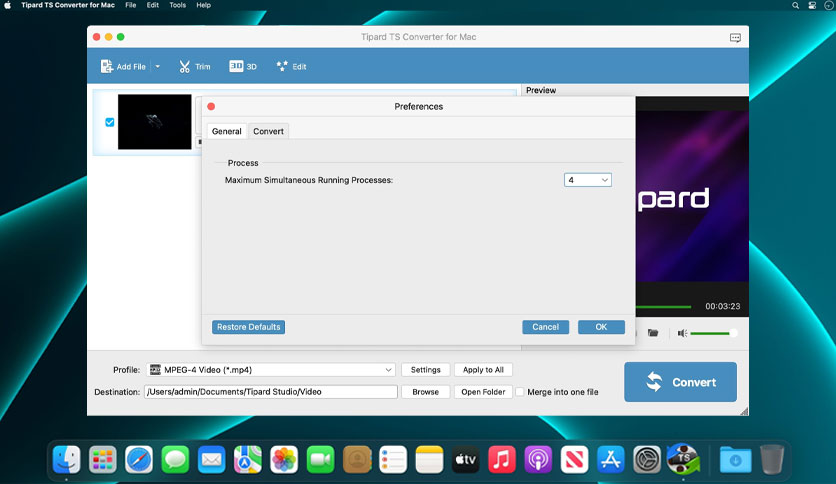Image resolution: width=836 pixels, height=484 pixels.
Task: Open the Help menu
Action: click(203, 5)
